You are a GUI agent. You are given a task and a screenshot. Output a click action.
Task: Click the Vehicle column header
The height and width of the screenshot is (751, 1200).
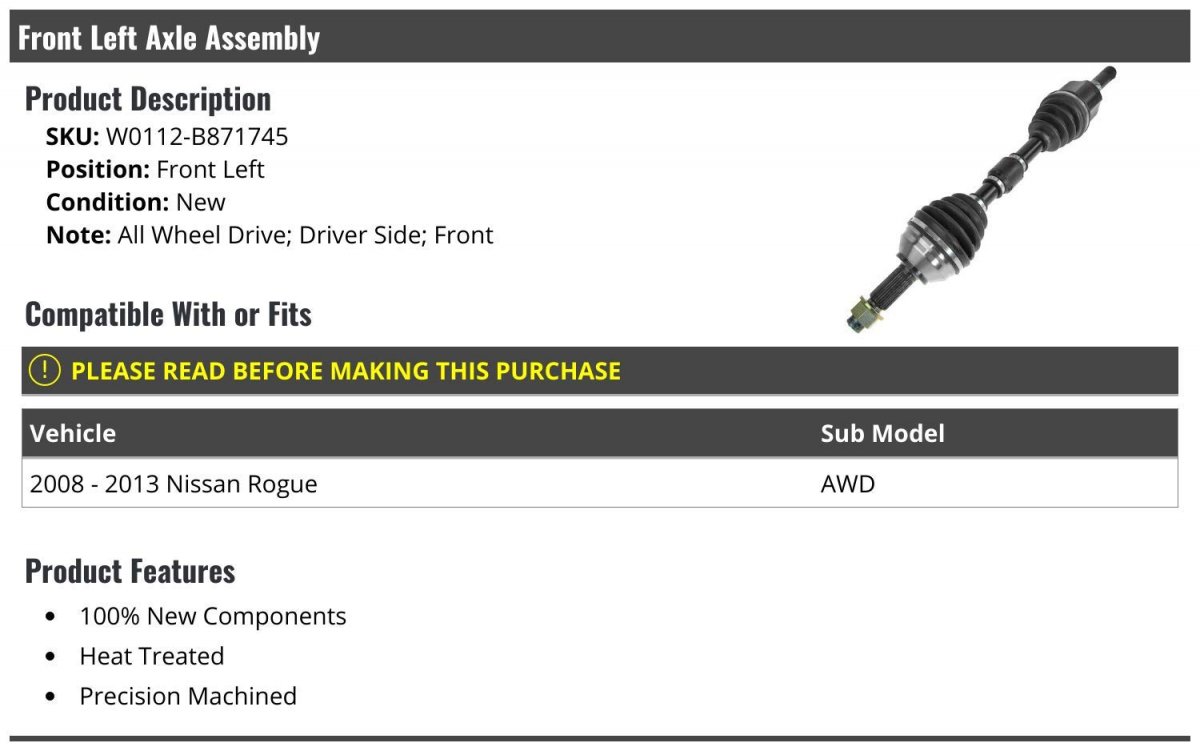click(x=73, y=433)
